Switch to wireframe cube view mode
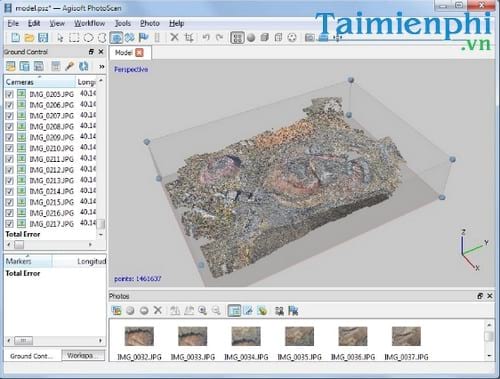The height and width of the screenshot is (379, 500). click(278, 38)
